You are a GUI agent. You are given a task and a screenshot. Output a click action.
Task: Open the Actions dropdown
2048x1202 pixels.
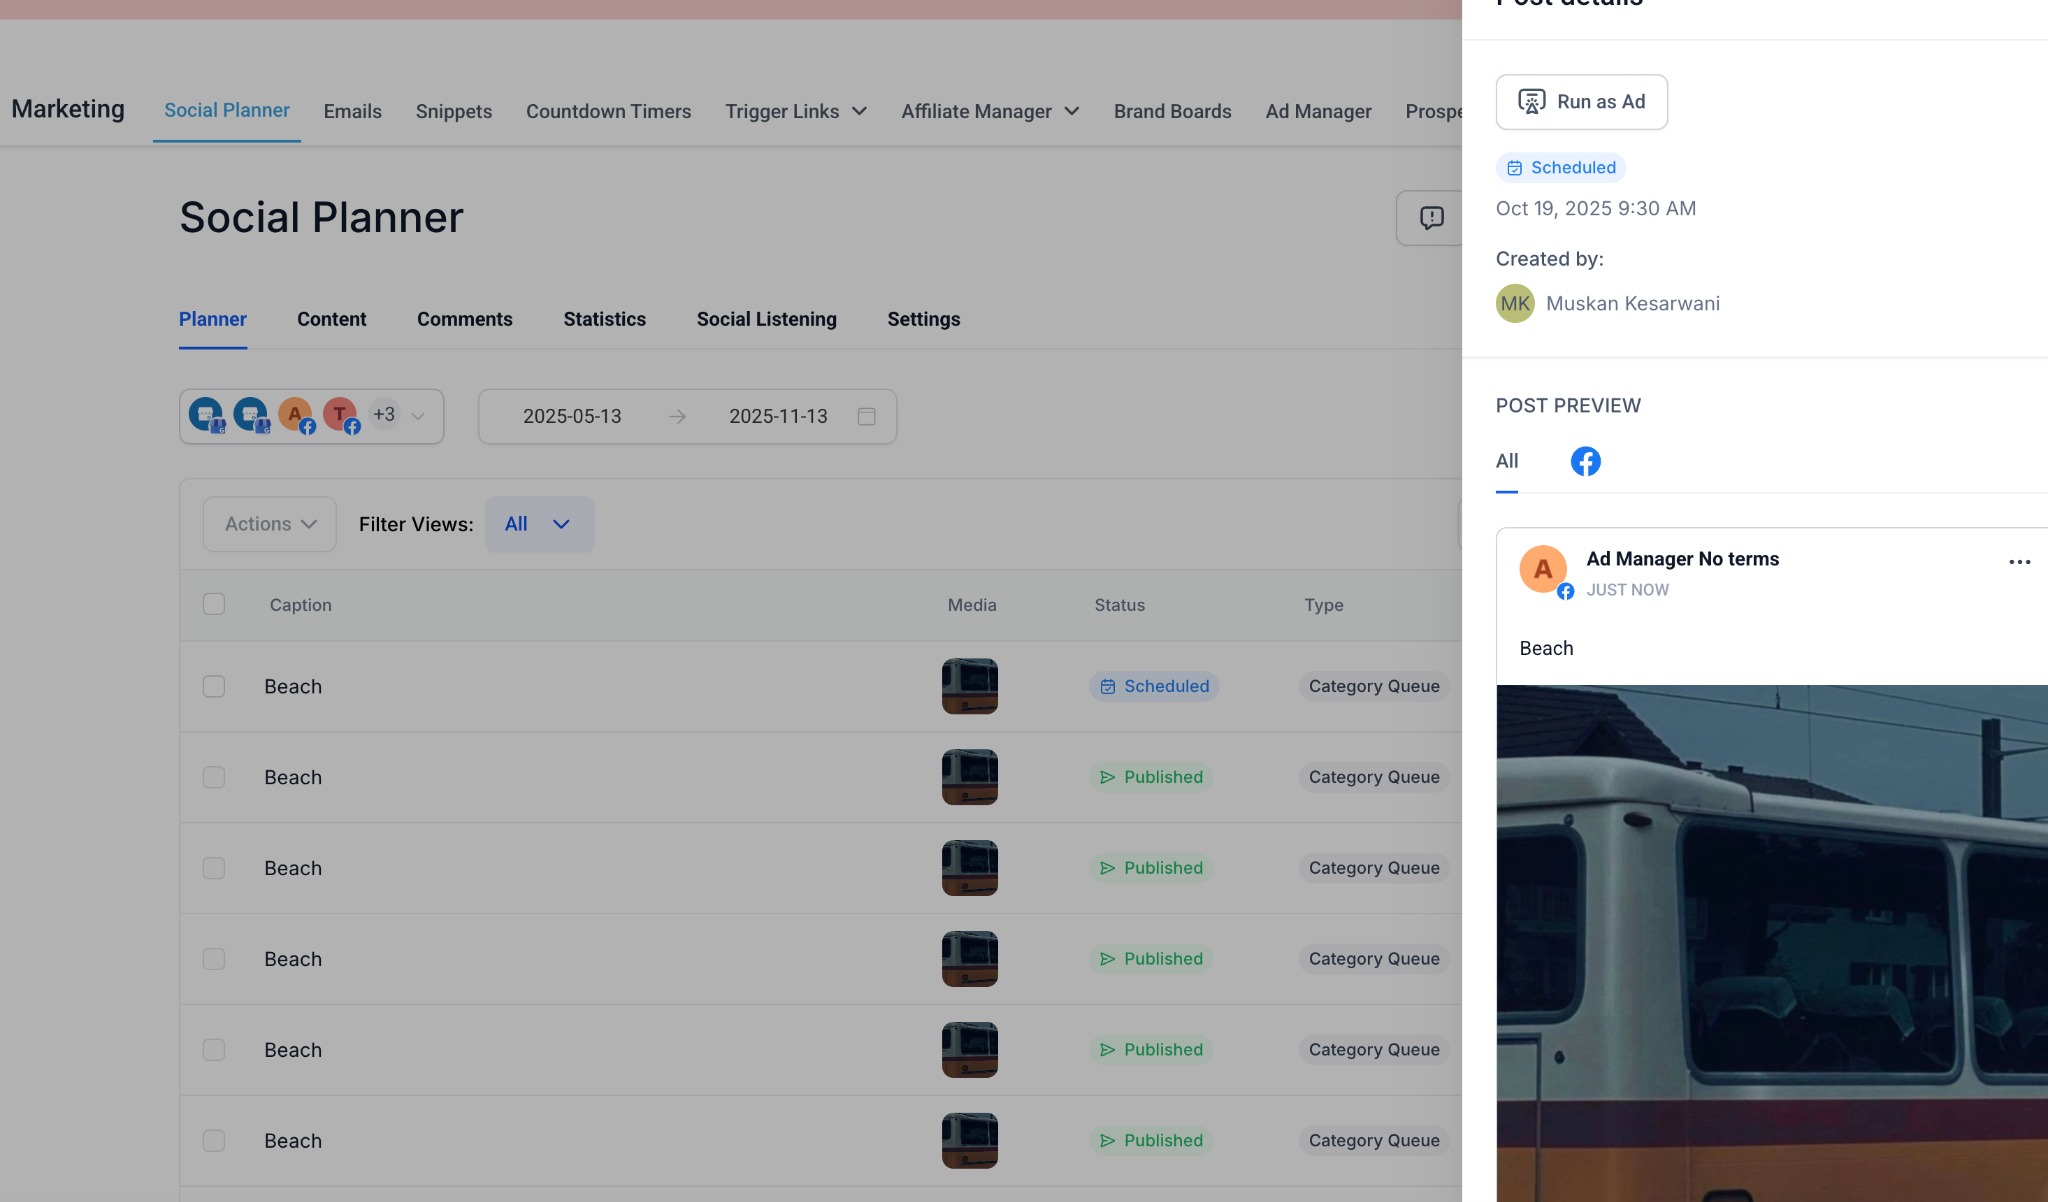270,524
